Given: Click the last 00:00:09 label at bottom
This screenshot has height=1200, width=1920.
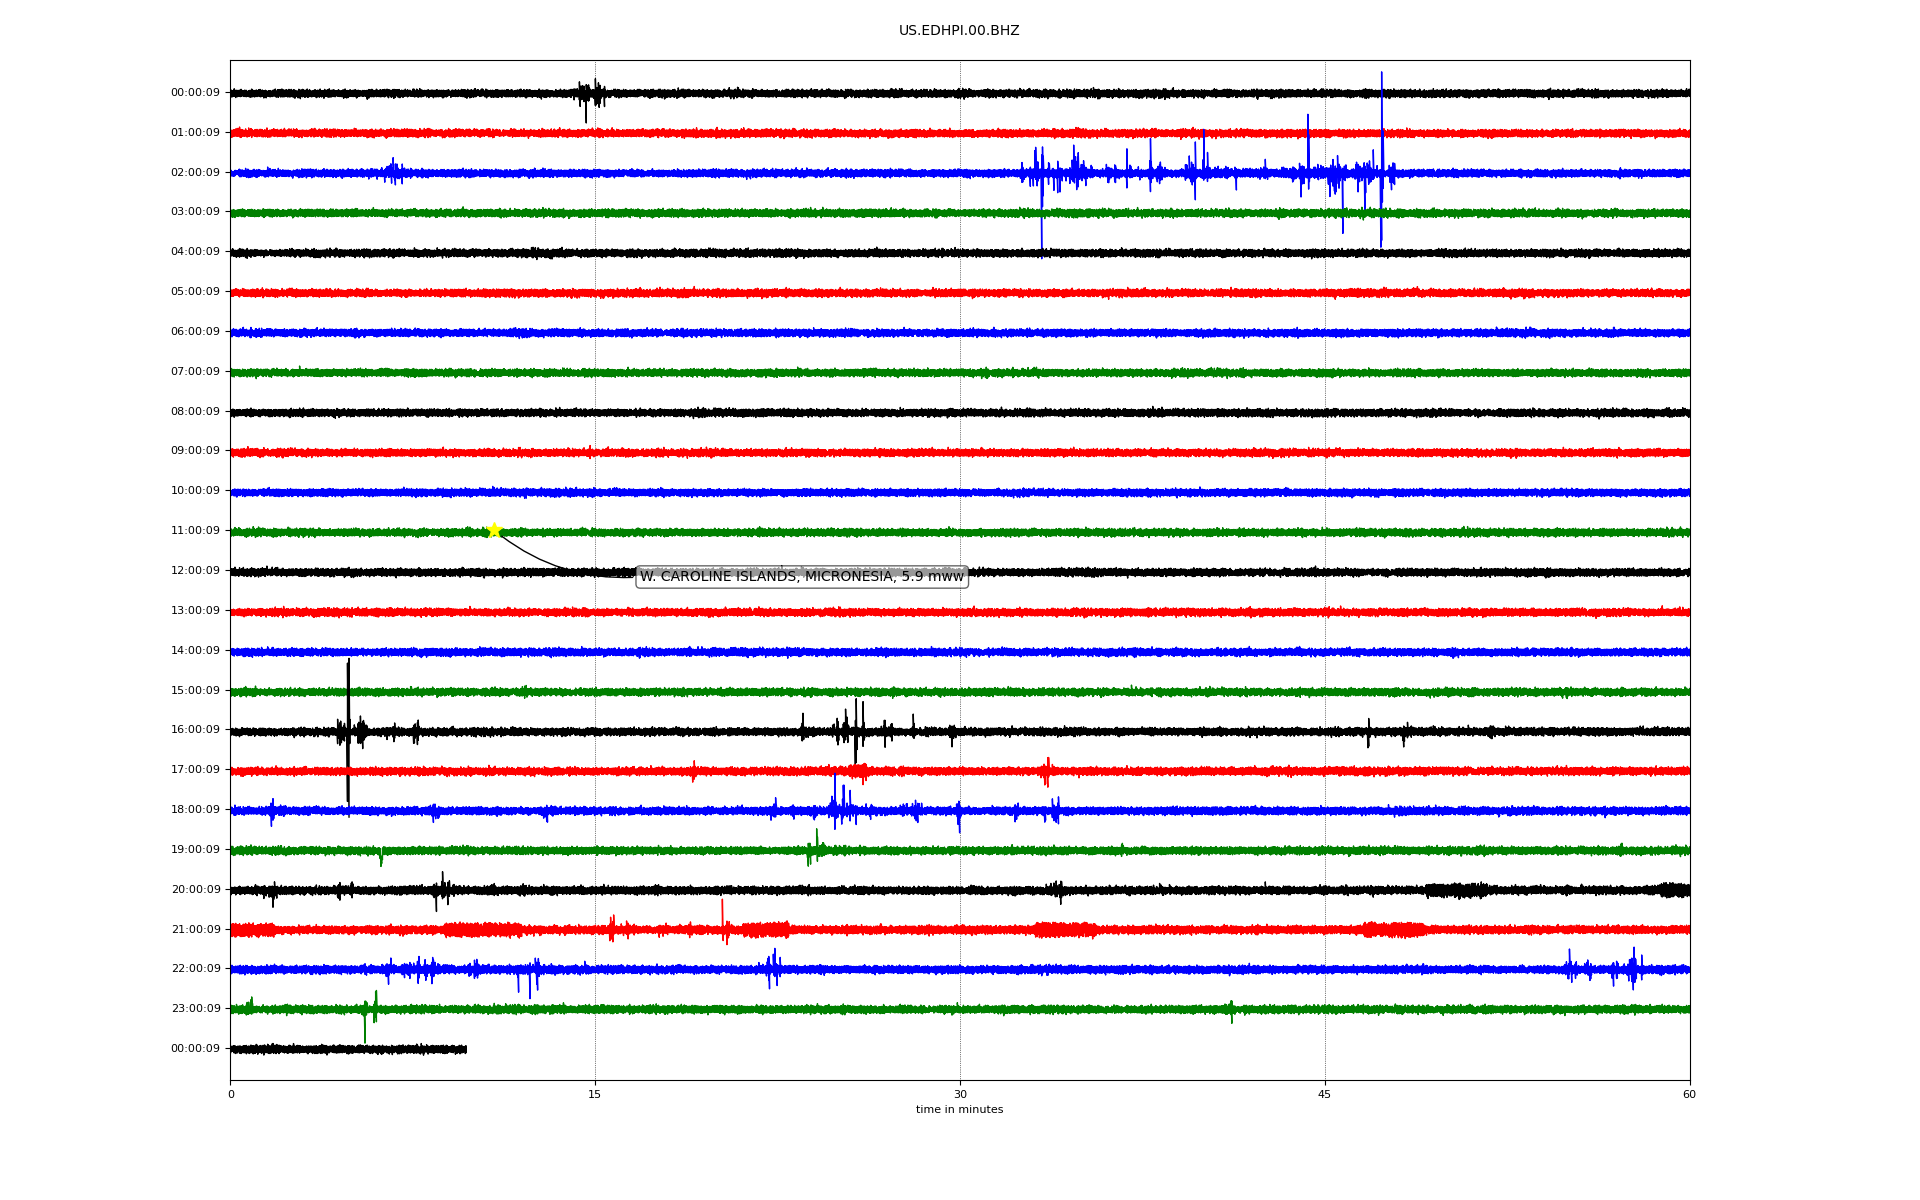Looking at the screenshot, I should click(195, 1049).
